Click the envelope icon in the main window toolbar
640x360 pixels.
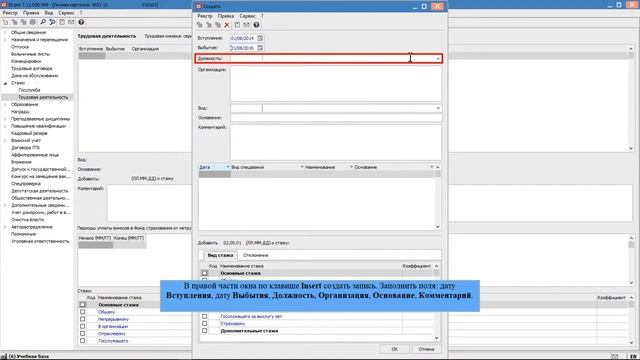point(71,22)
